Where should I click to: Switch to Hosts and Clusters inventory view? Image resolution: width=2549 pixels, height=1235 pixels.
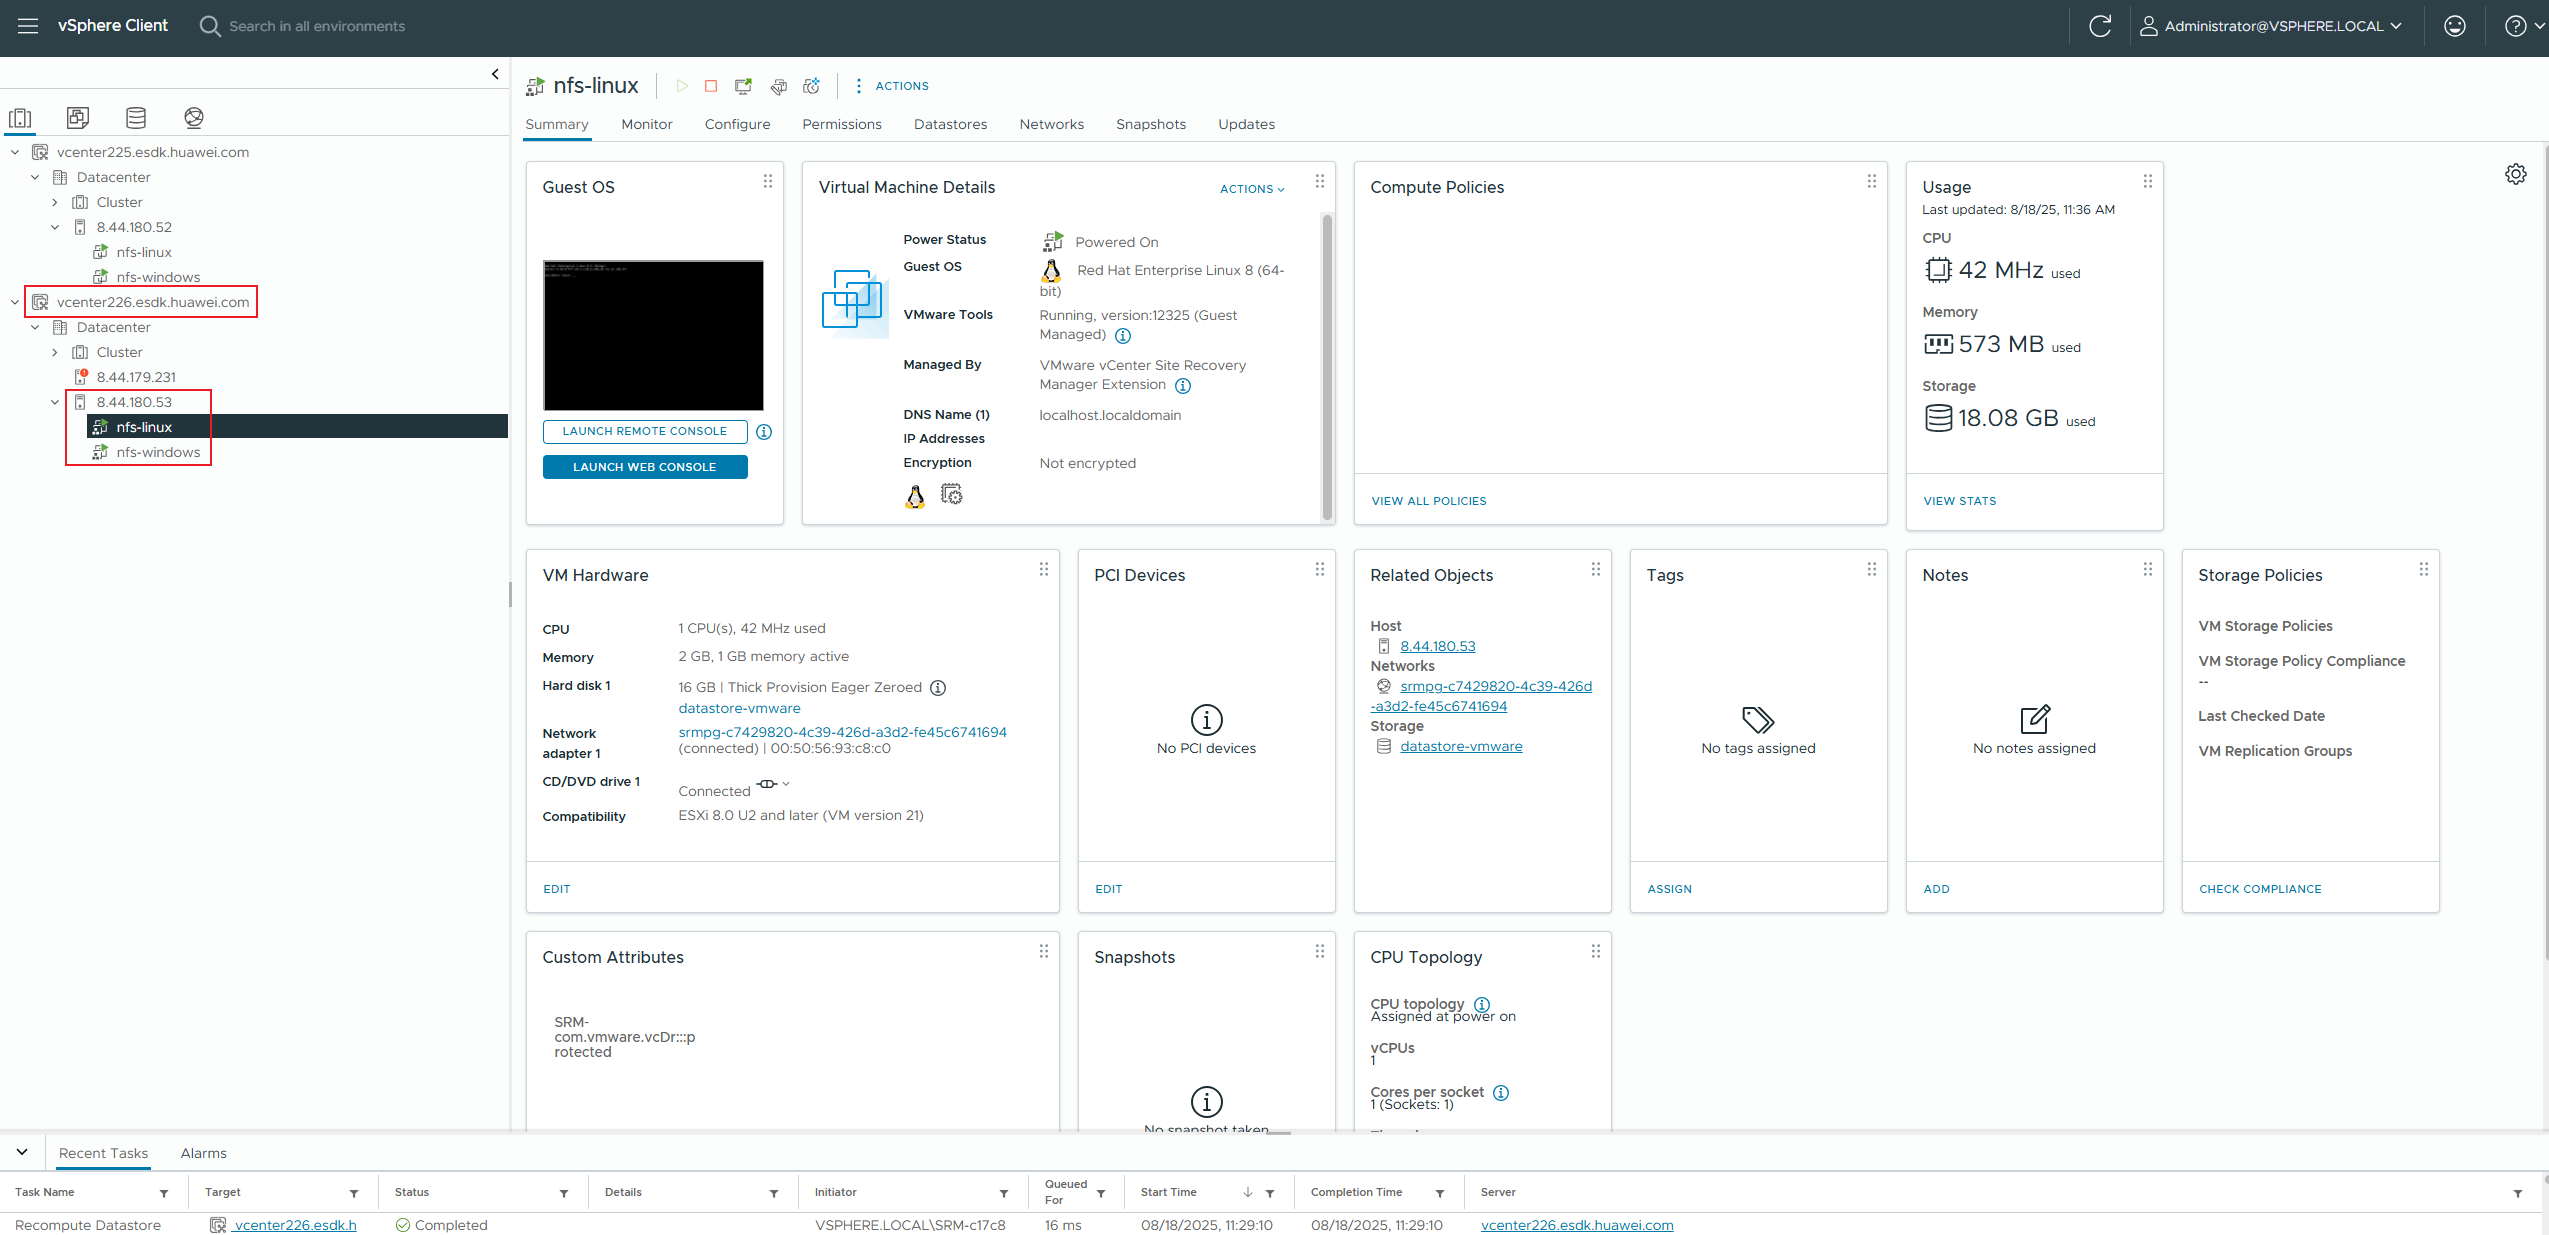click(20, 118)
